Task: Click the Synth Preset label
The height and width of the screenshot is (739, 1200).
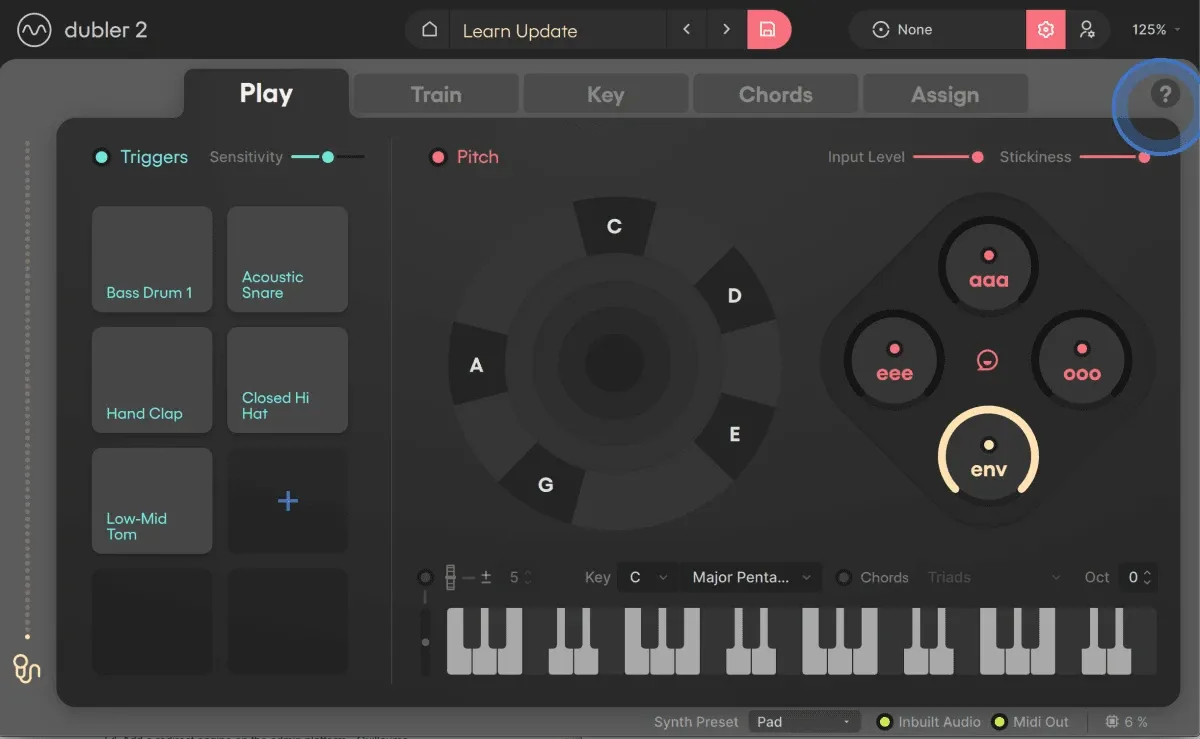Action: click(x=696, y=722)
